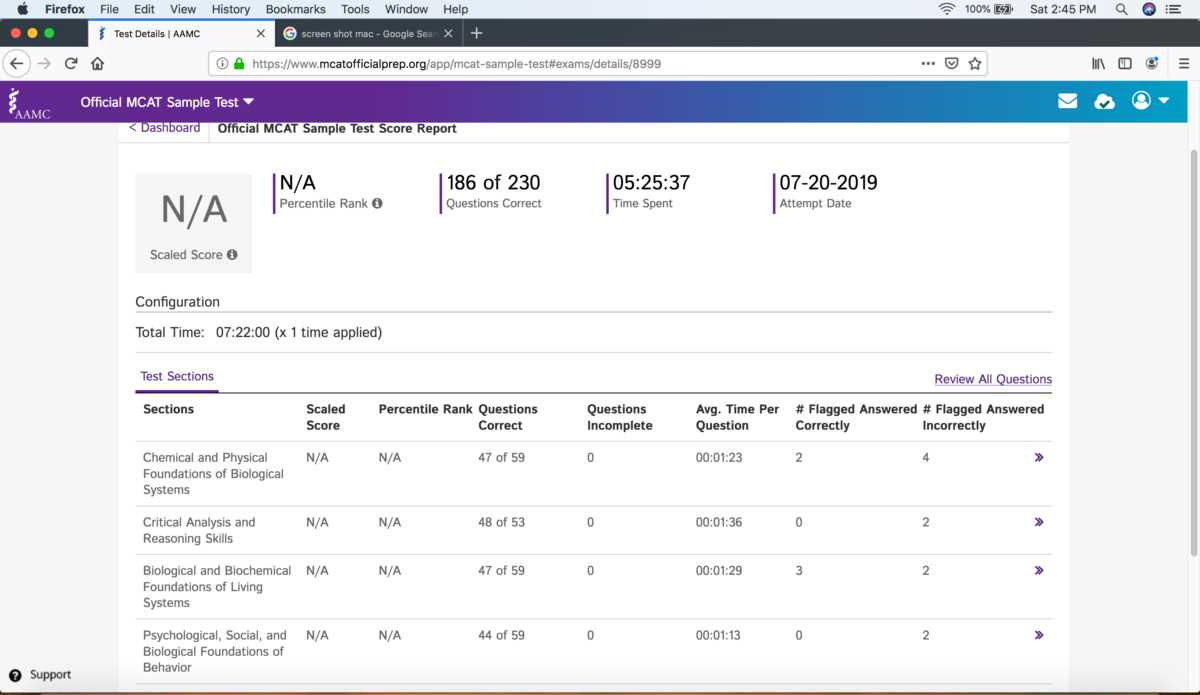This screenshot has height=695, width=1200.
Task: Go back to Dashboard link
Action: coord(164,128)
